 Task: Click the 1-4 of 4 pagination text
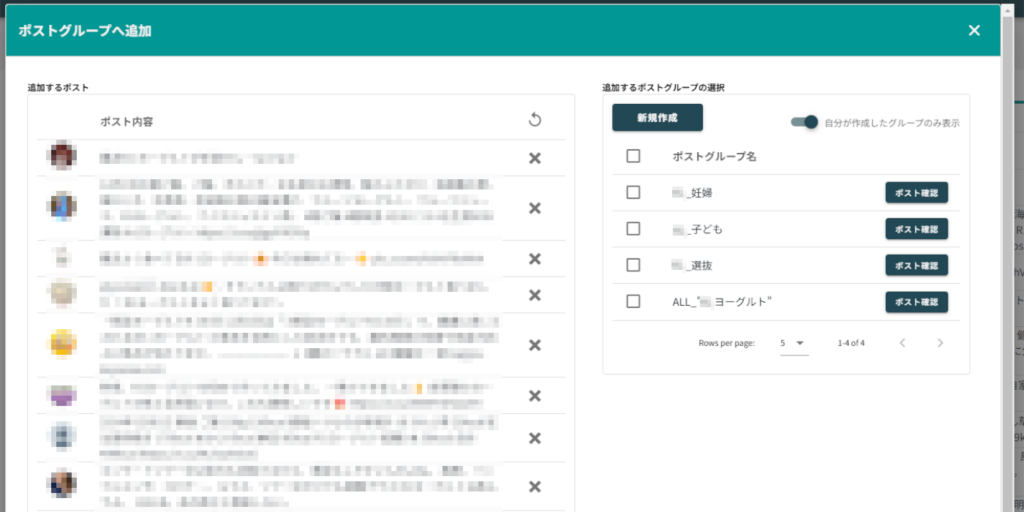point(851,343)
